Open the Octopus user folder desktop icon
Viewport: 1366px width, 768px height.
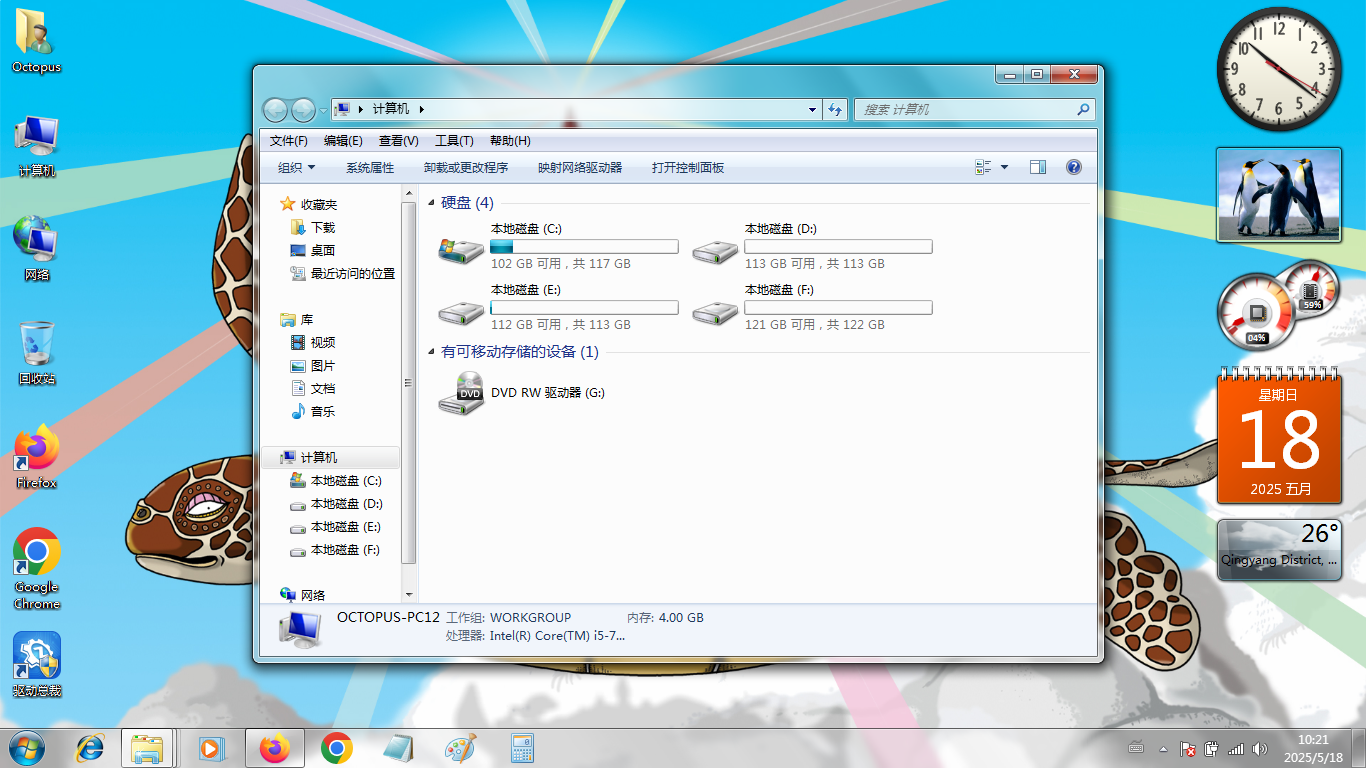(x=37, y=40)
